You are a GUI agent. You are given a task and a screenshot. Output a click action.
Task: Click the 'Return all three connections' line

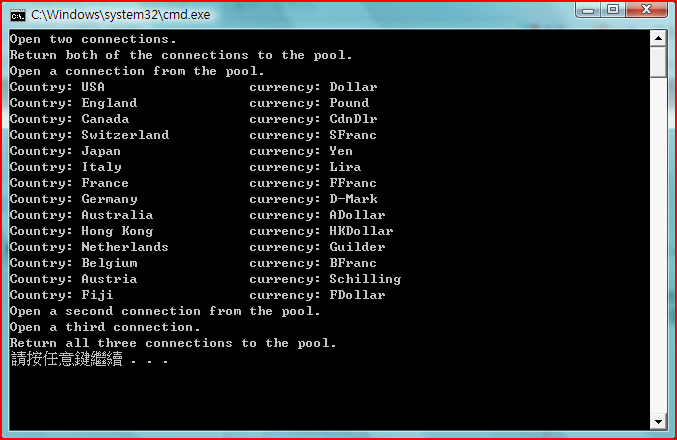coord(173,343)
